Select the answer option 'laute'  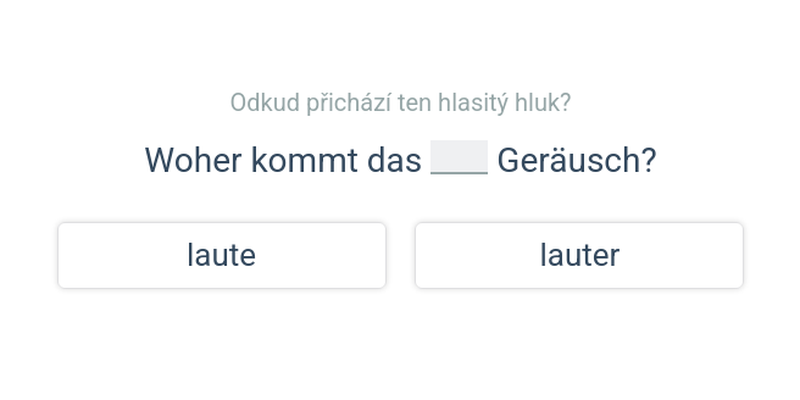(x=221, y=255)
